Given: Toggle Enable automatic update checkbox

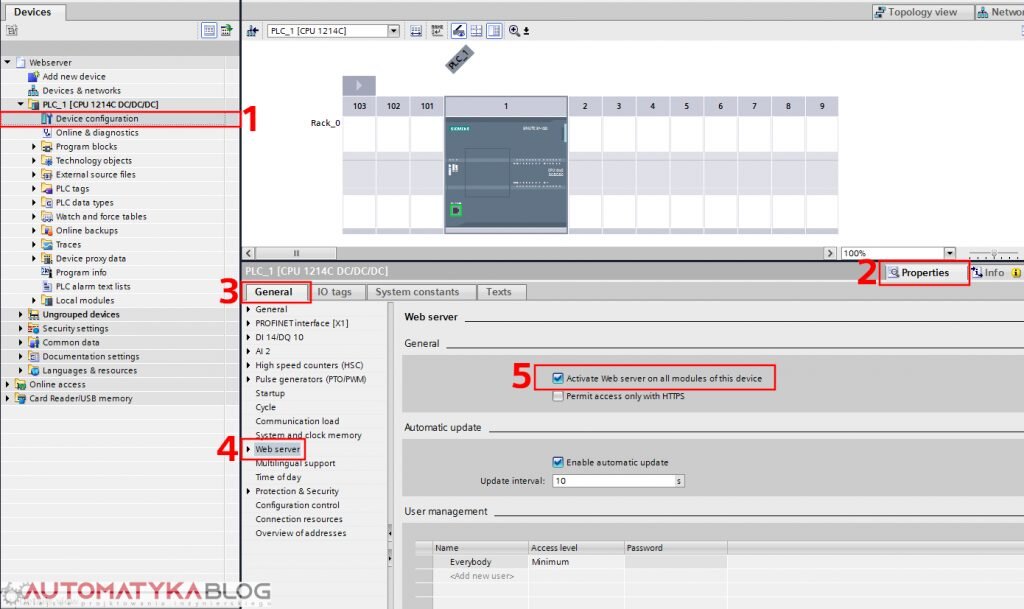Looking at the screenshot, I should click(558, 462).
